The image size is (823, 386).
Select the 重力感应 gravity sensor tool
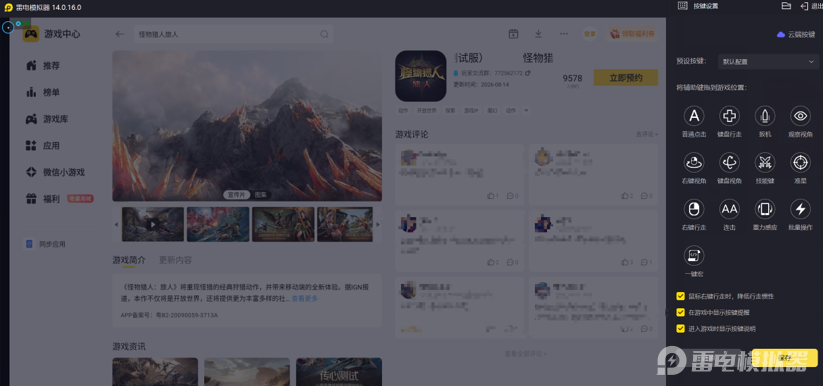click(765, 209)
